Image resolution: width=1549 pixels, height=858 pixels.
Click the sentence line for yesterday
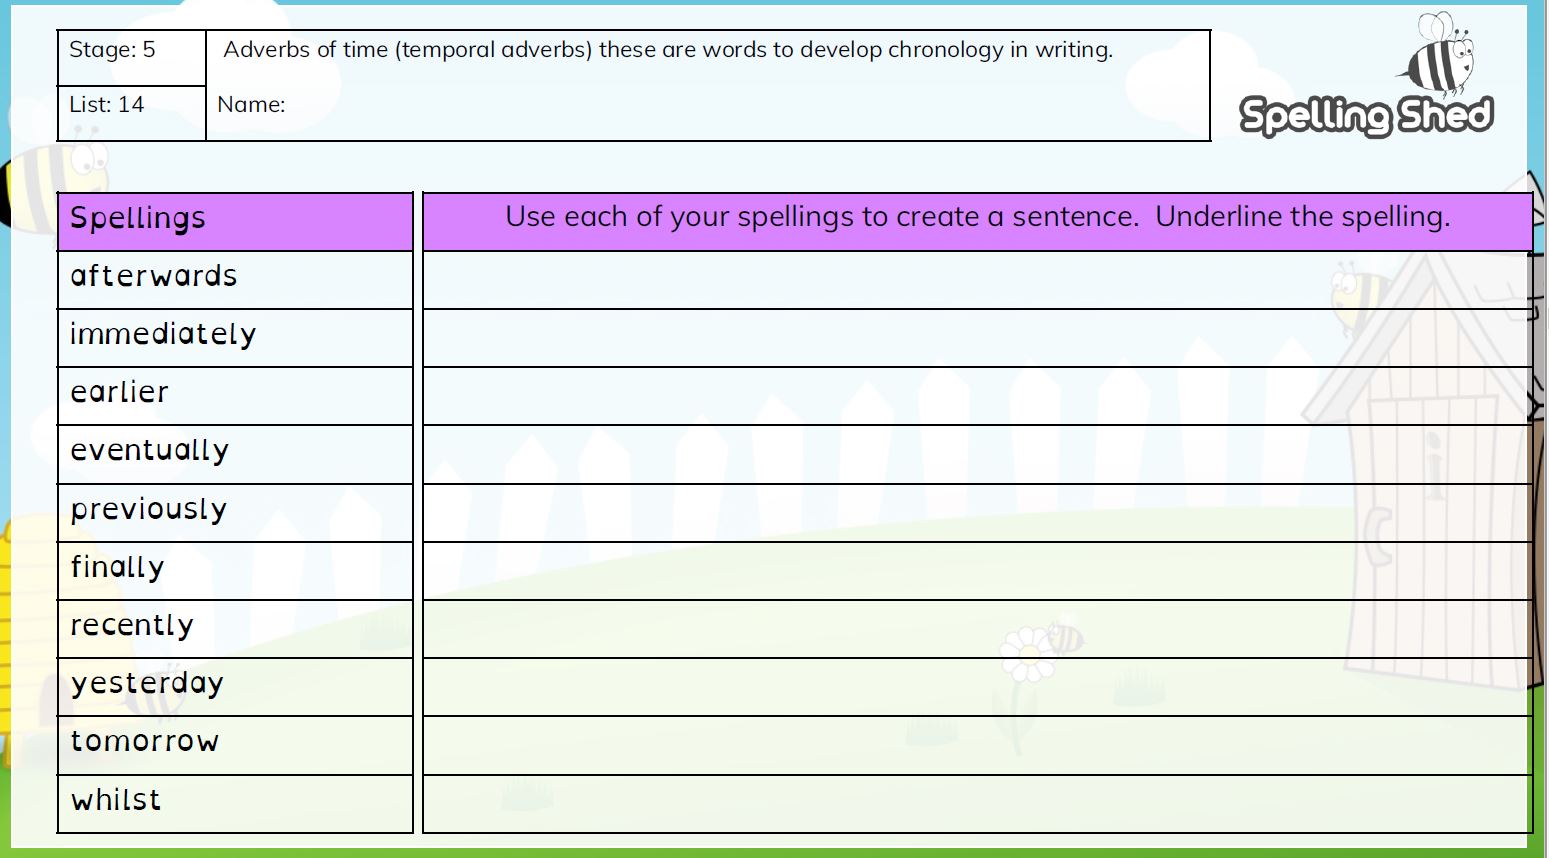(976, 687)
